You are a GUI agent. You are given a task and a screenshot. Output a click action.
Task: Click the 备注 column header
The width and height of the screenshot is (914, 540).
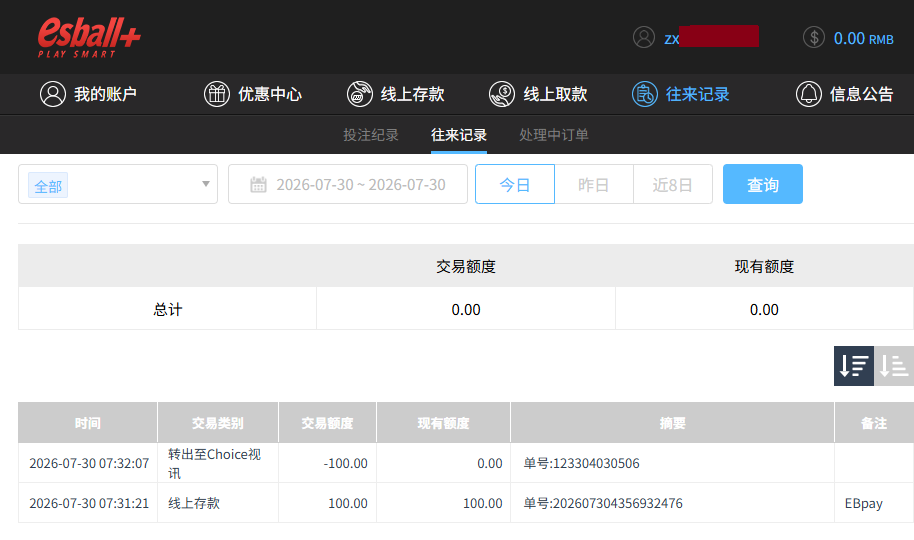coord(874,423)
